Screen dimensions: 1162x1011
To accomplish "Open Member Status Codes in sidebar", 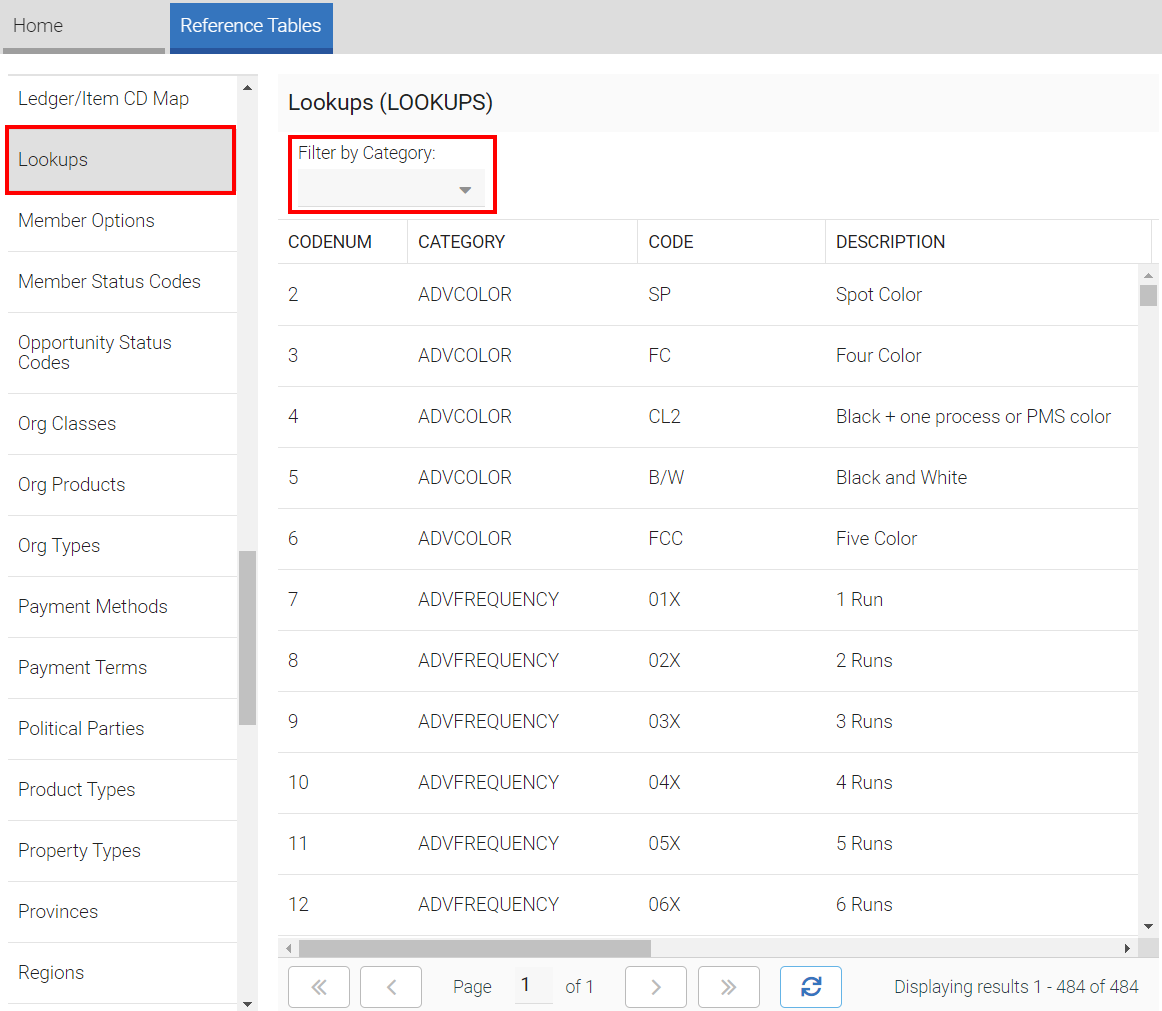I will pos(109,282).
